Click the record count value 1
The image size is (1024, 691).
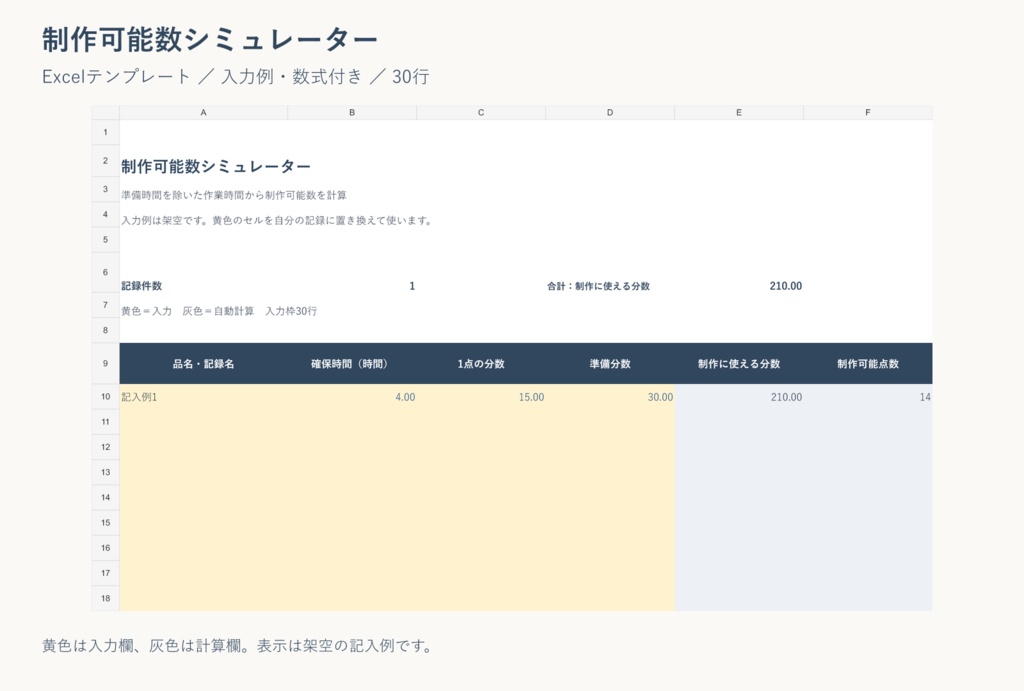[412, 285]
